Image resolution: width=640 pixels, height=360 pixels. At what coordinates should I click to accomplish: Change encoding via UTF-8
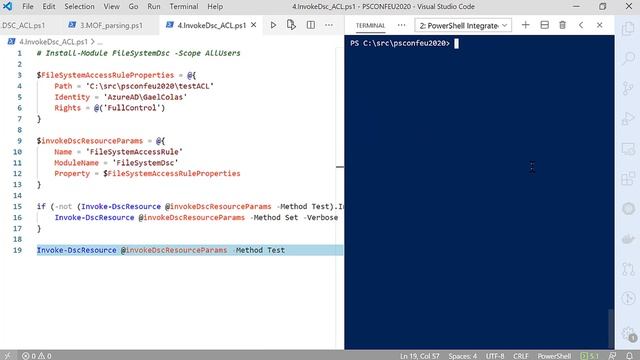(495, 356)
